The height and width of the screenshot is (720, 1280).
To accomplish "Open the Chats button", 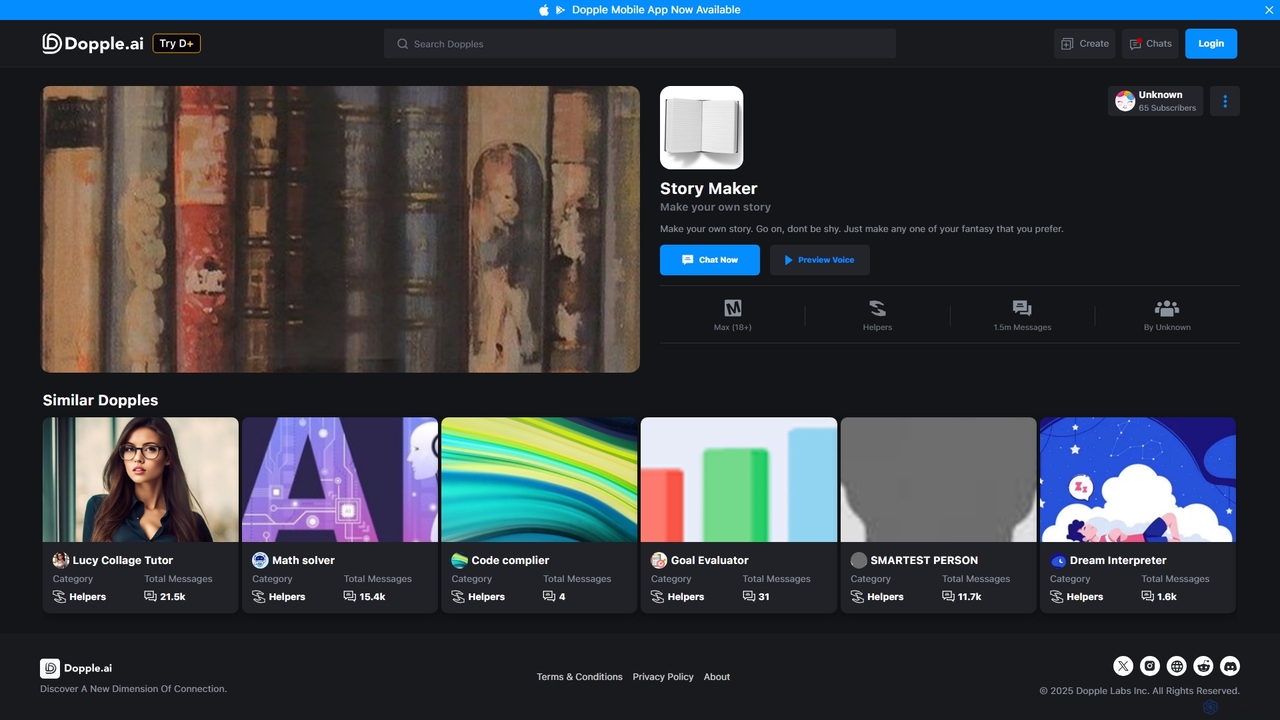I will [x=1150, y=44].
